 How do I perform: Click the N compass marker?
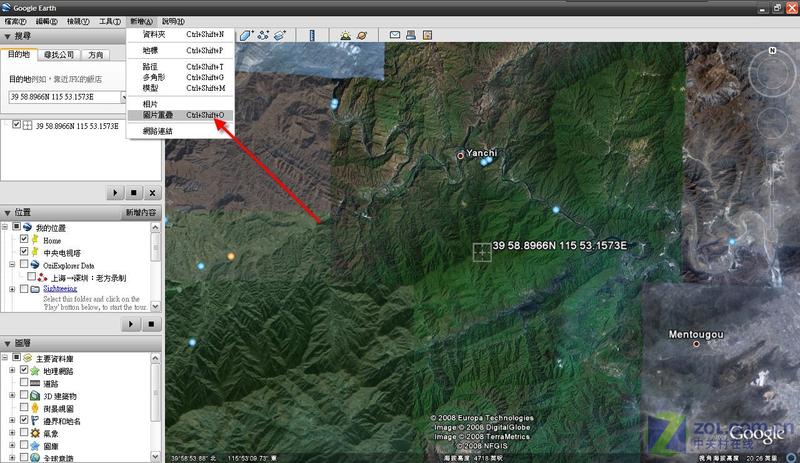point(772,51)
